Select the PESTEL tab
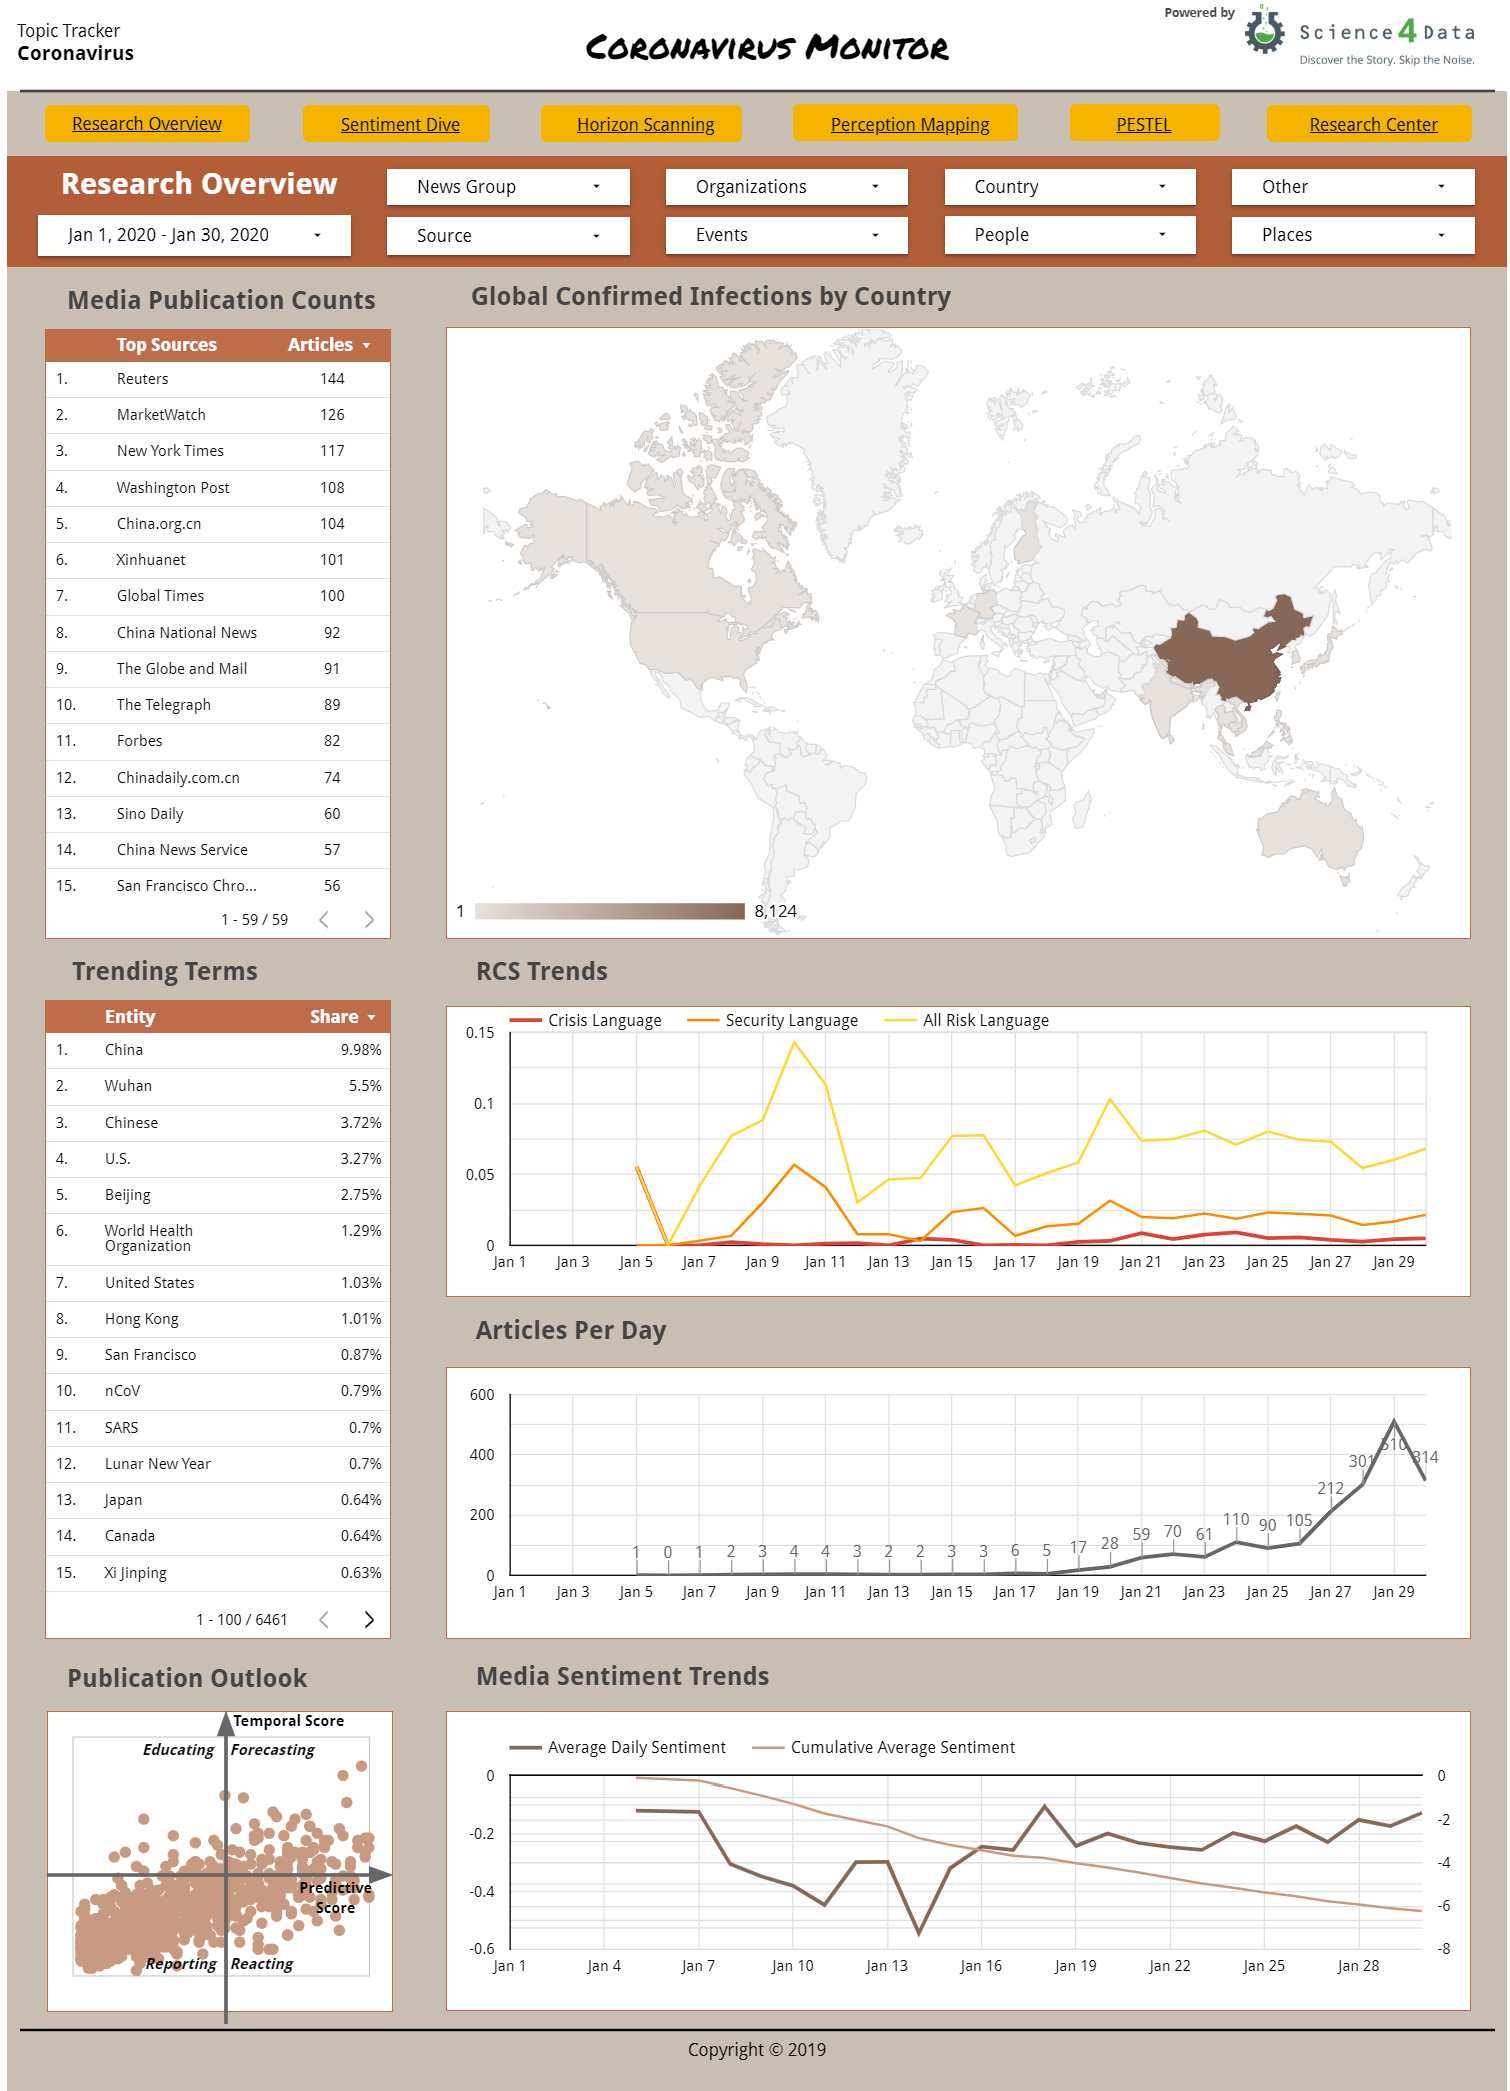Screen dimensions: 1510x2091 (x=1145, y=124)
